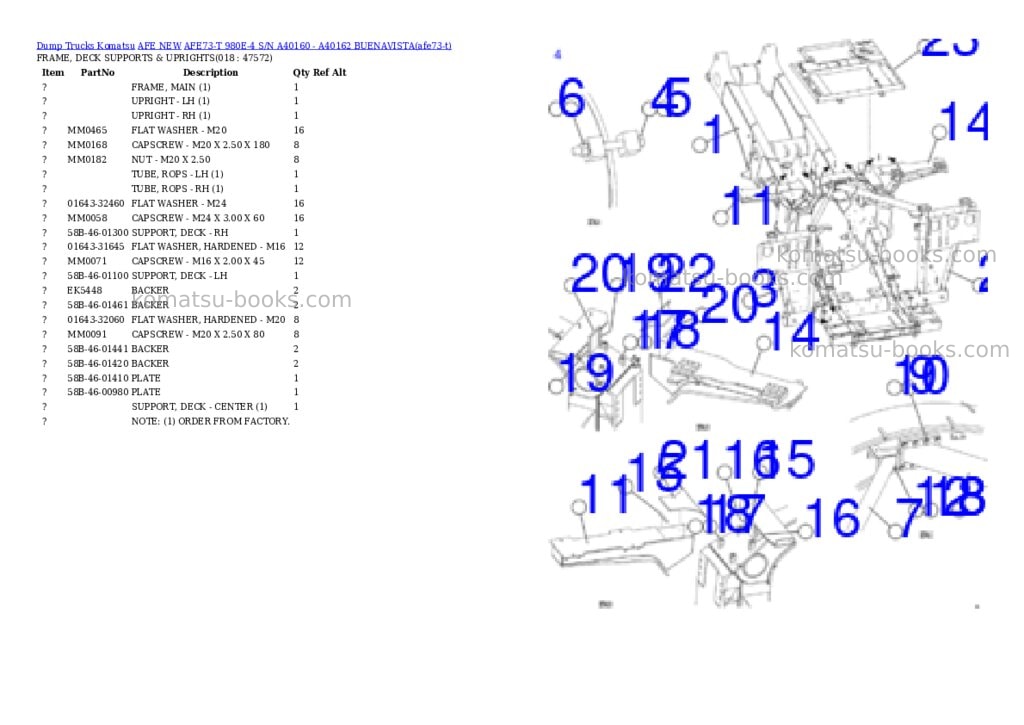Click callout number 45 in diagram

click(x=671, y=98)
